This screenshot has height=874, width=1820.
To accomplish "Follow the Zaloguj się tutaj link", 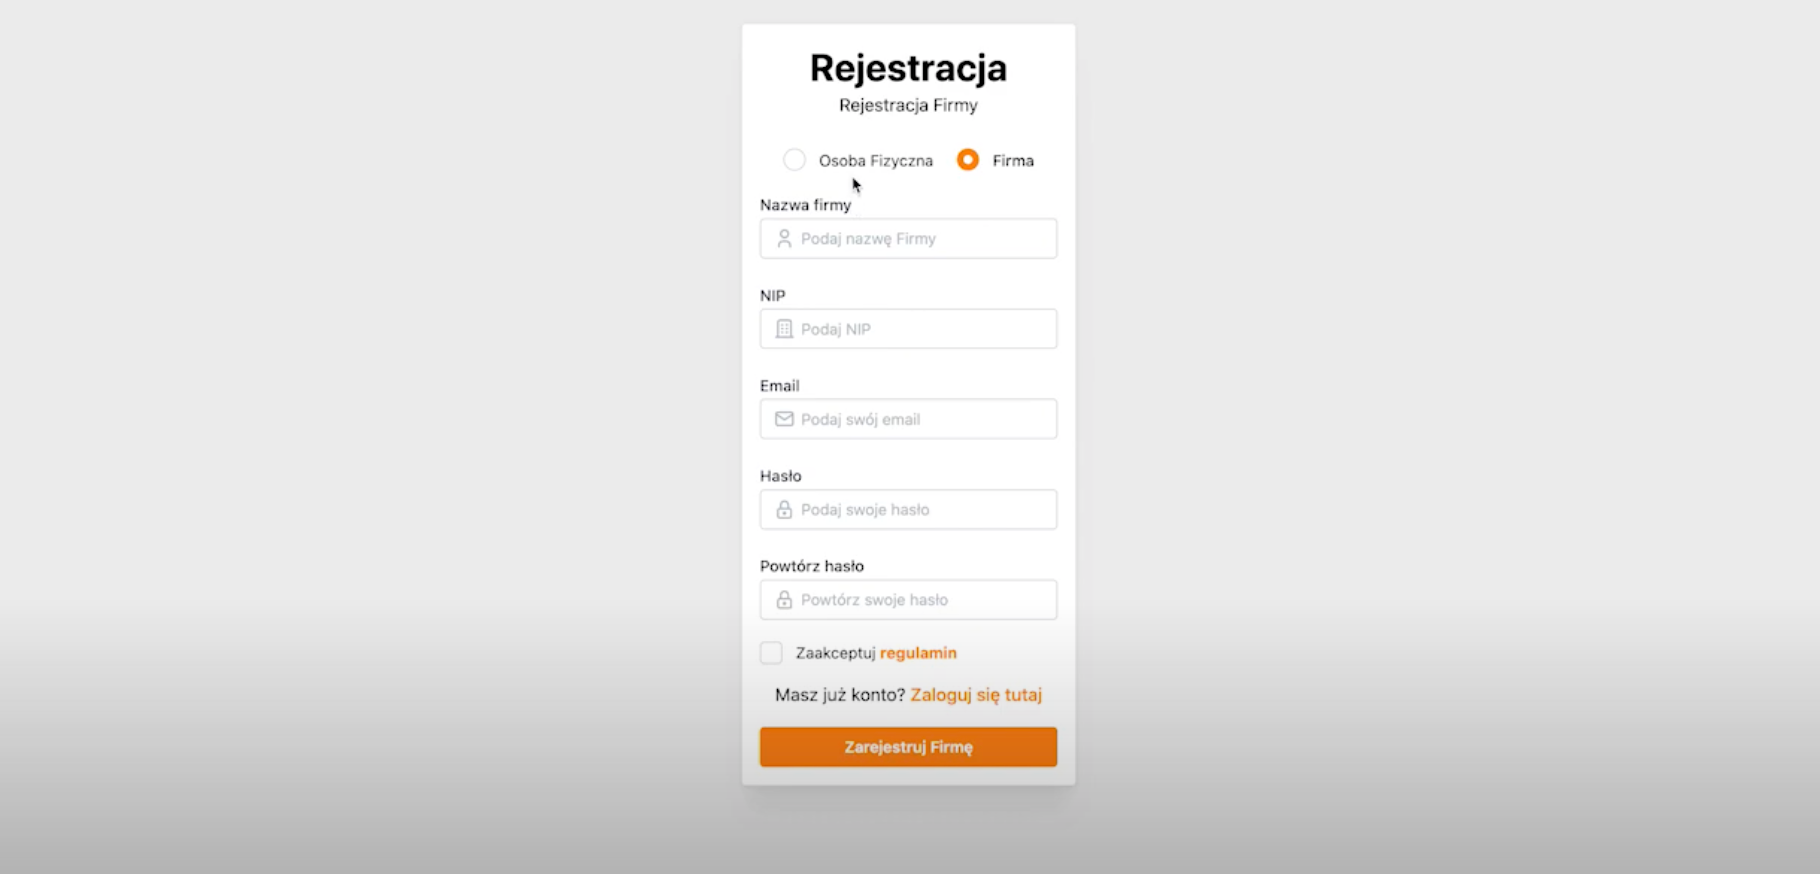I will (x=976, y=695).
